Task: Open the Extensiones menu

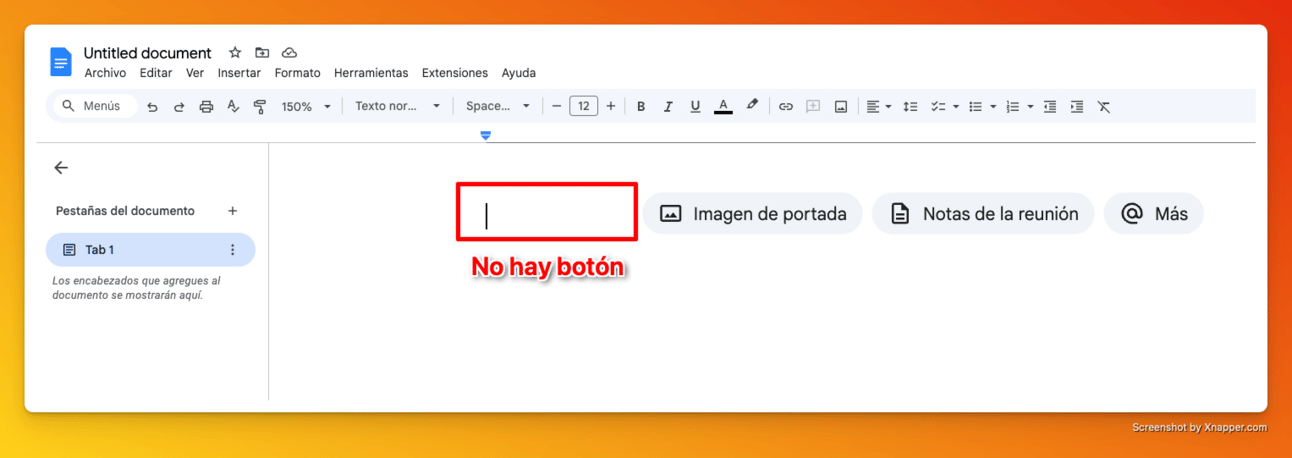Action: [455, 73]
